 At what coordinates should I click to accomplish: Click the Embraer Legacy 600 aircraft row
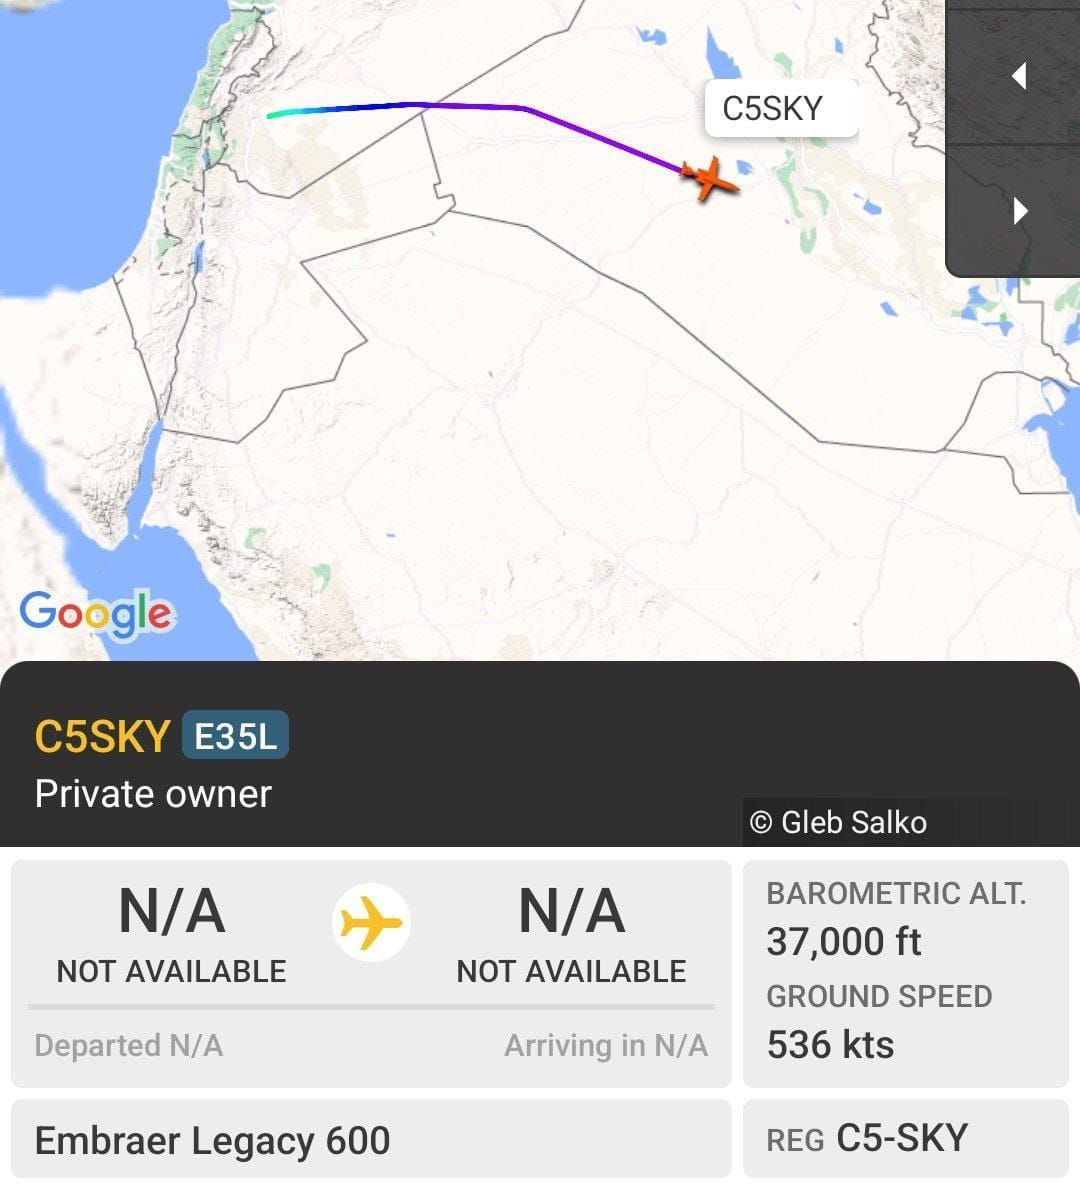371,1140
